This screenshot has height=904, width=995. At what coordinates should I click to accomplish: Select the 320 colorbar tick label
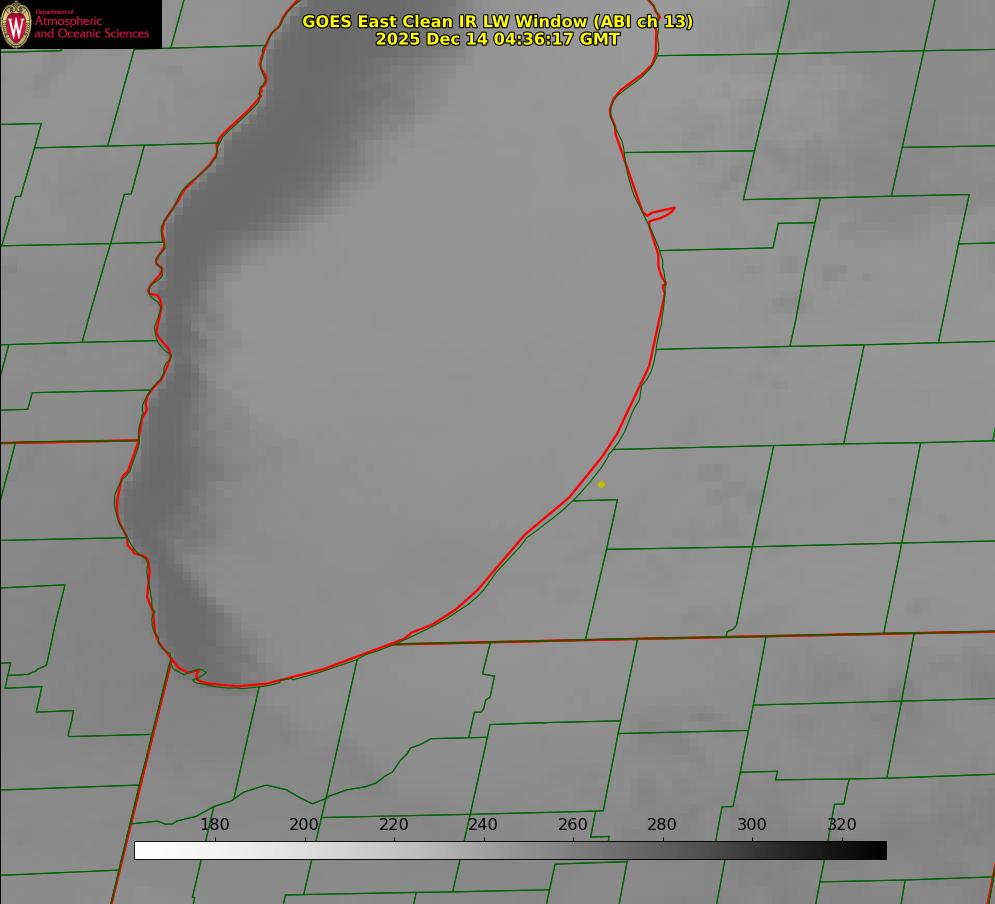click(842, 824)
